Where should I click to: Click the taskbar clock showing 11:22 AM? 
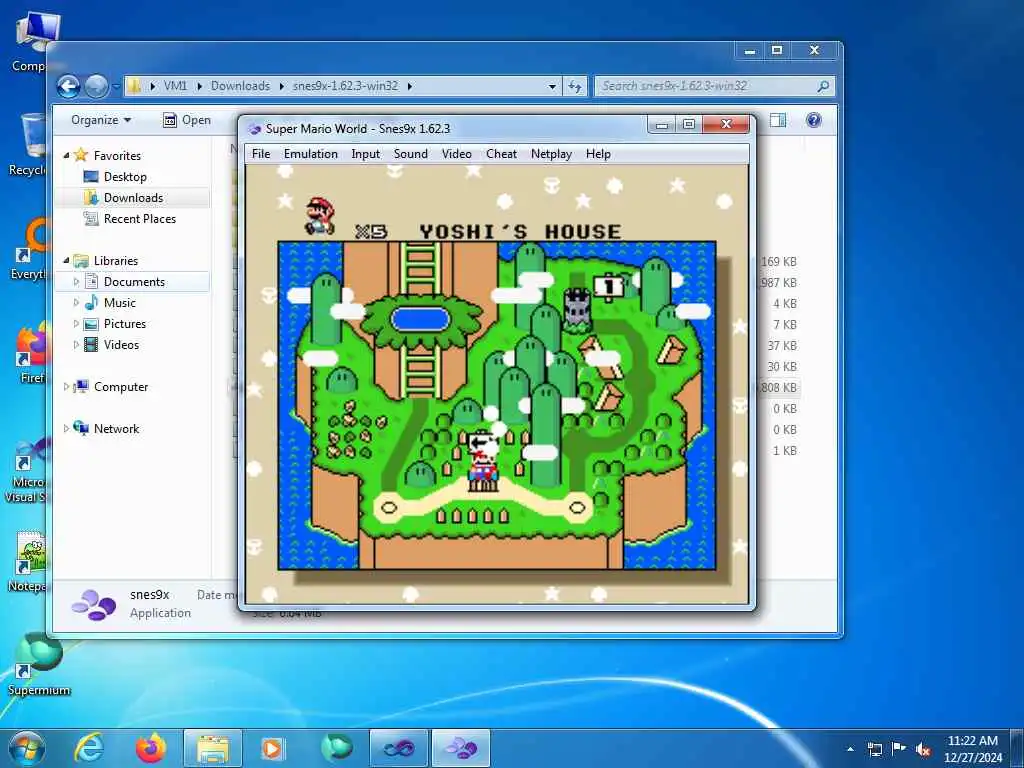972,749
